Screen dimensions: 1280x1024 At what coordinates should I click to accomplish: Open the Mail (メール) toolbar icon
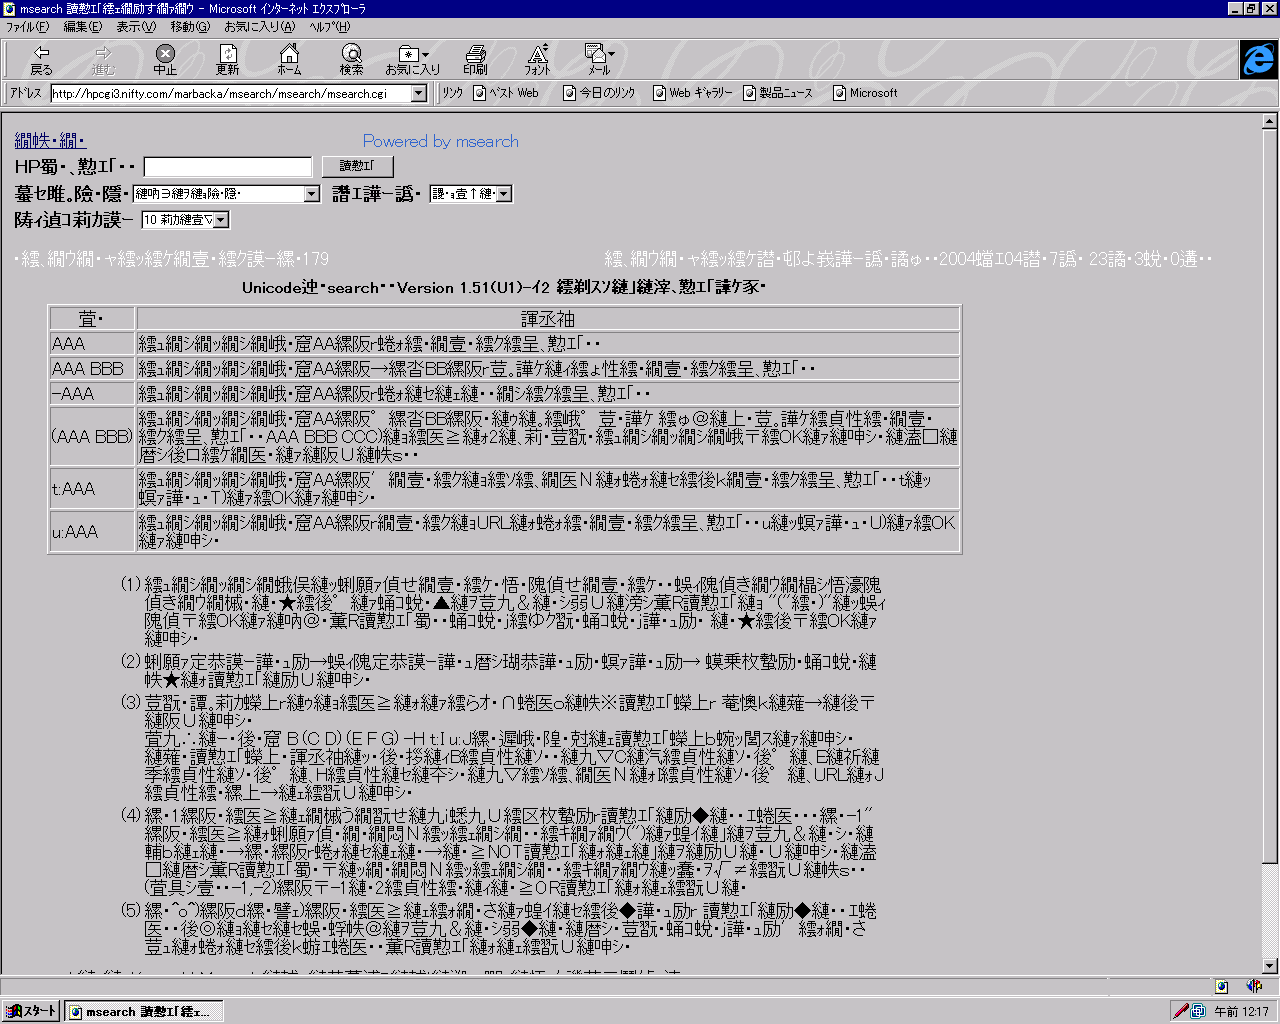pyautogui.click(x=599, y=59)
